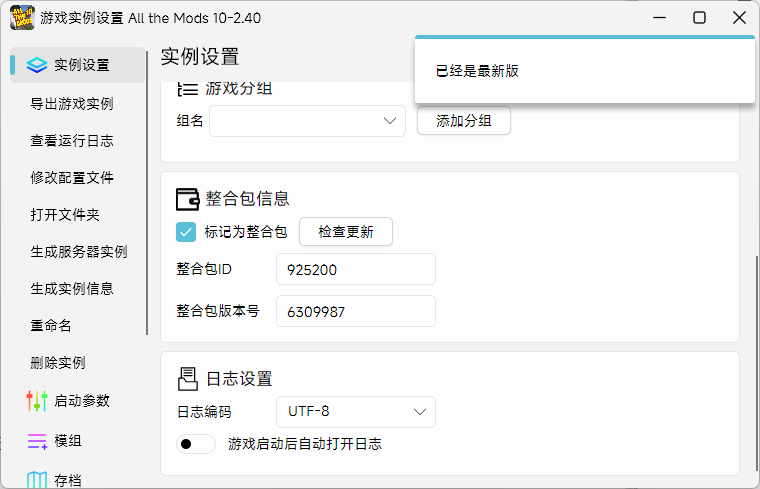
Task: Expand the 日志编码 UTF-8 dropdown
Action: point(355,411)
